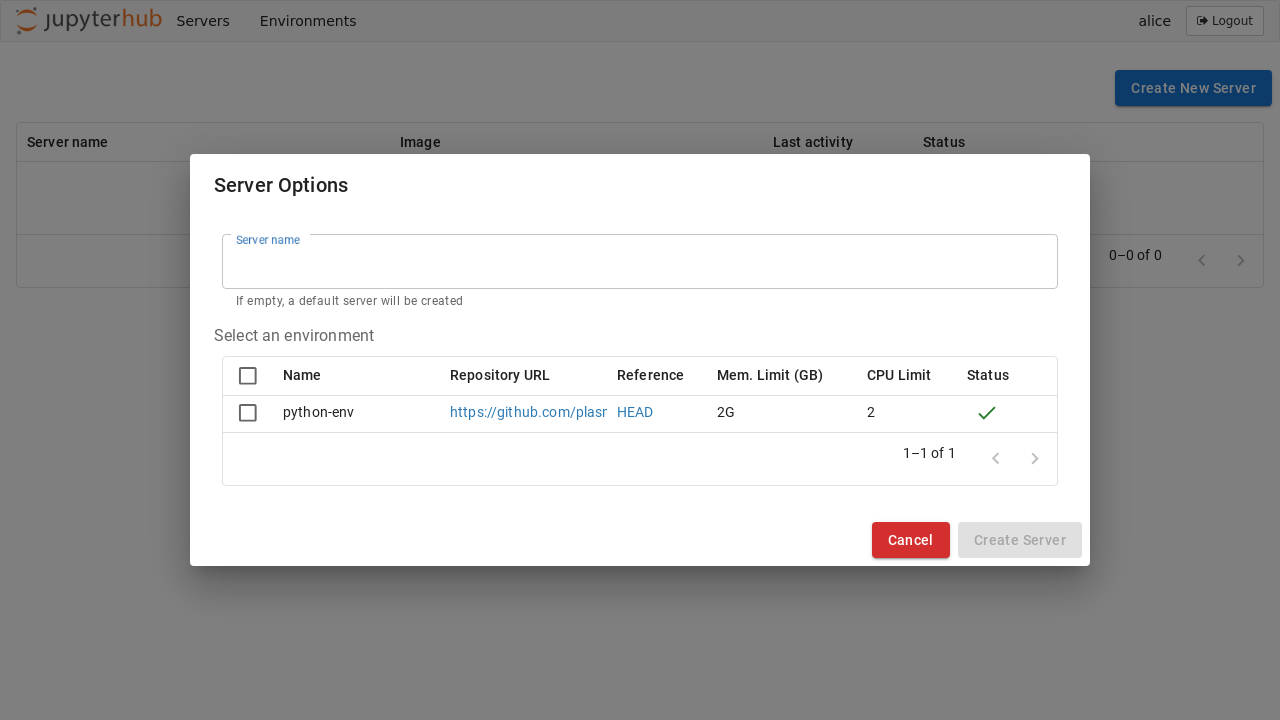Screen dimensions: 1280x720
Task: Click the Create New Server button
Action: click(x=1192, y=88)
